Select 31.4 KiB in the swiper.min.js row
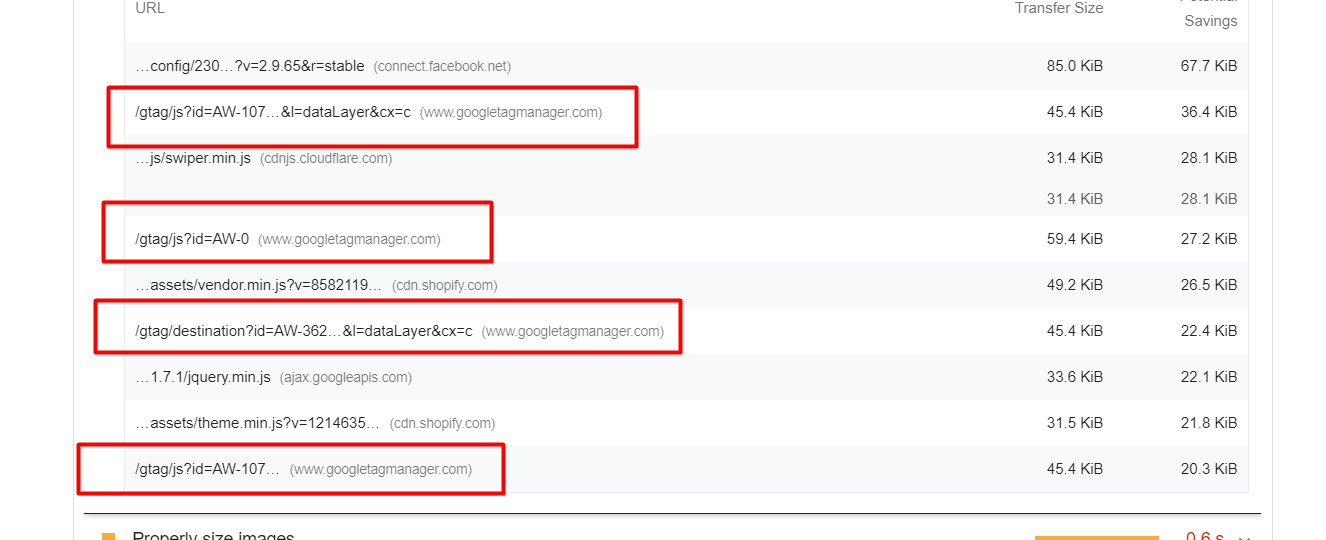1326x540 pixels. pos(1075,158)
